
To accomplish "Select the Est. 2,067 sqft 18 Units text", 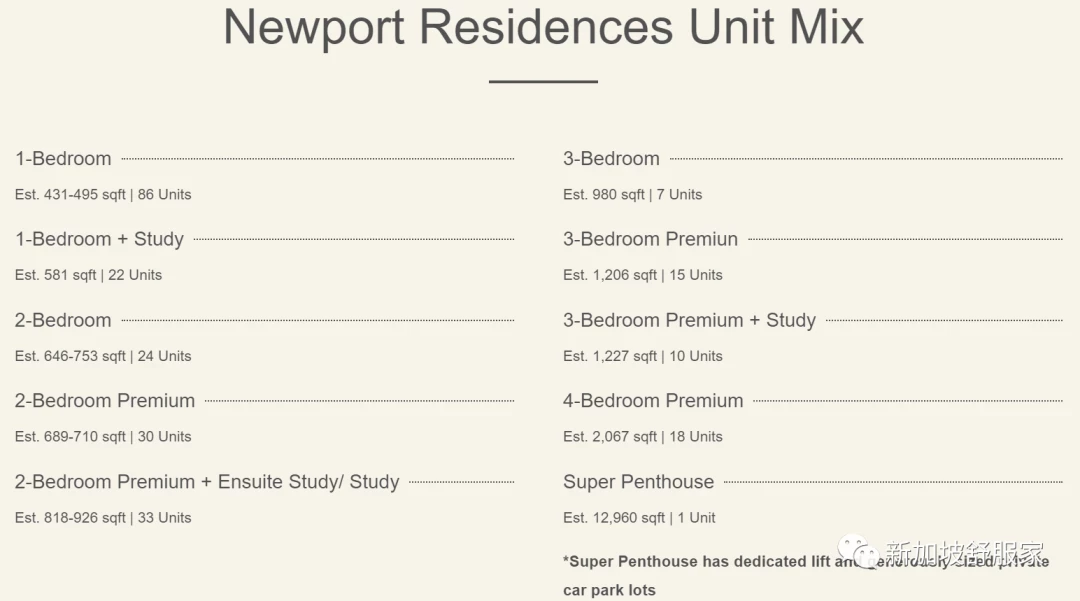I will coord(643,437).
